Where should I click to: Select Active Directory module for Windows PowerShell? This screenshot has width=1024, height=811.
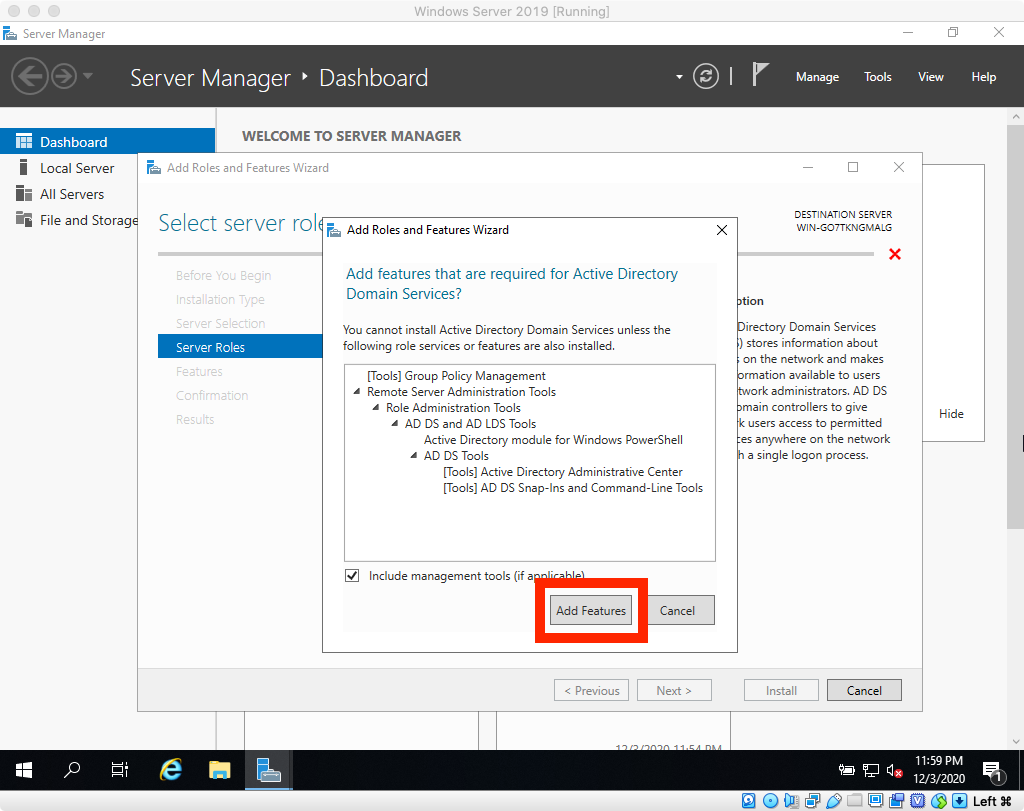(x=553, y=439)
